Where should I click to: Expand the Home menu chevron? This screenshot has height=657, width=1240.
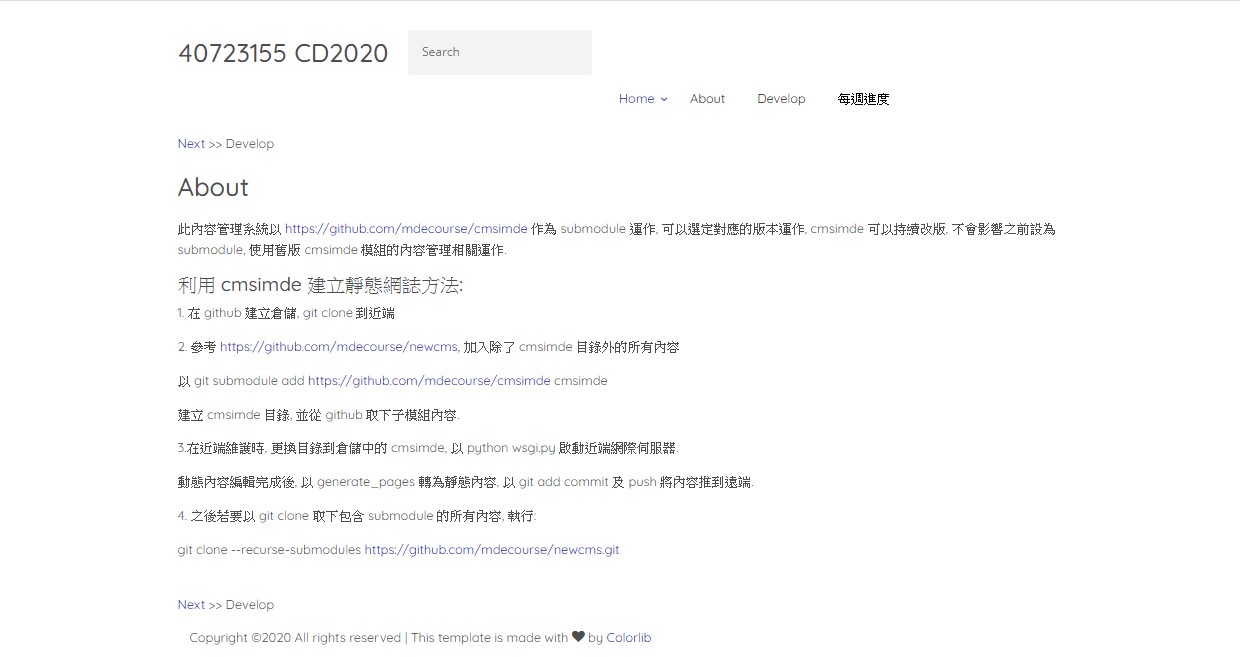point(664,99)
